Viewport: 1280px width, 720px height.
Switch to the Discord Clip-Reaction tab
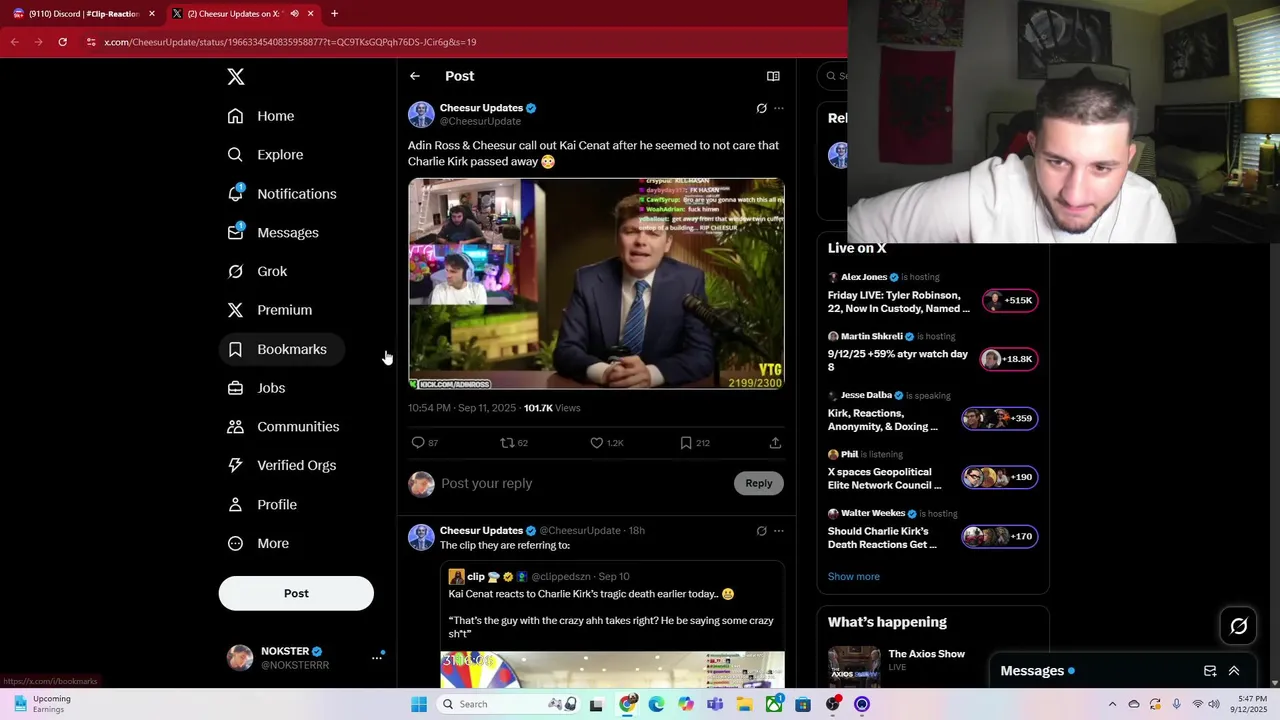(x=85, y=14)
